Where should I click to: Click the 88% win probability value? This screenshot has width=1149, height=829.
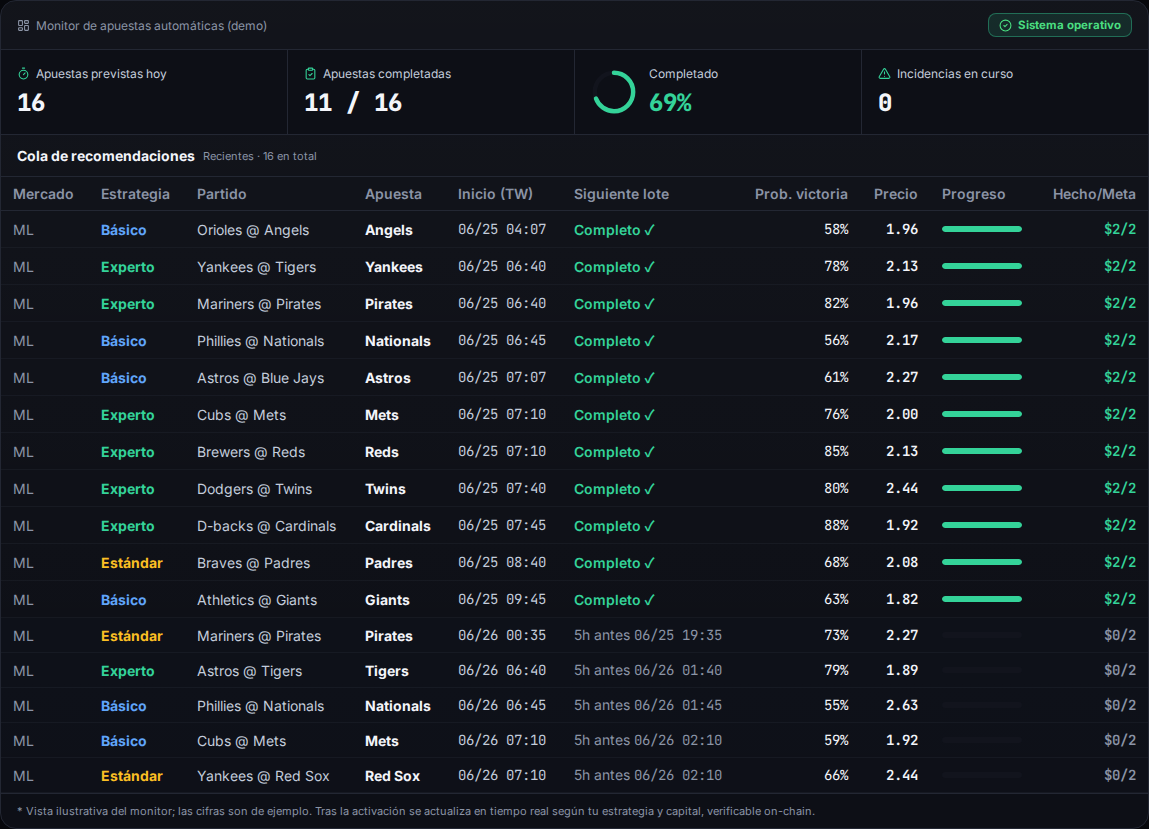tap(836, 526)
